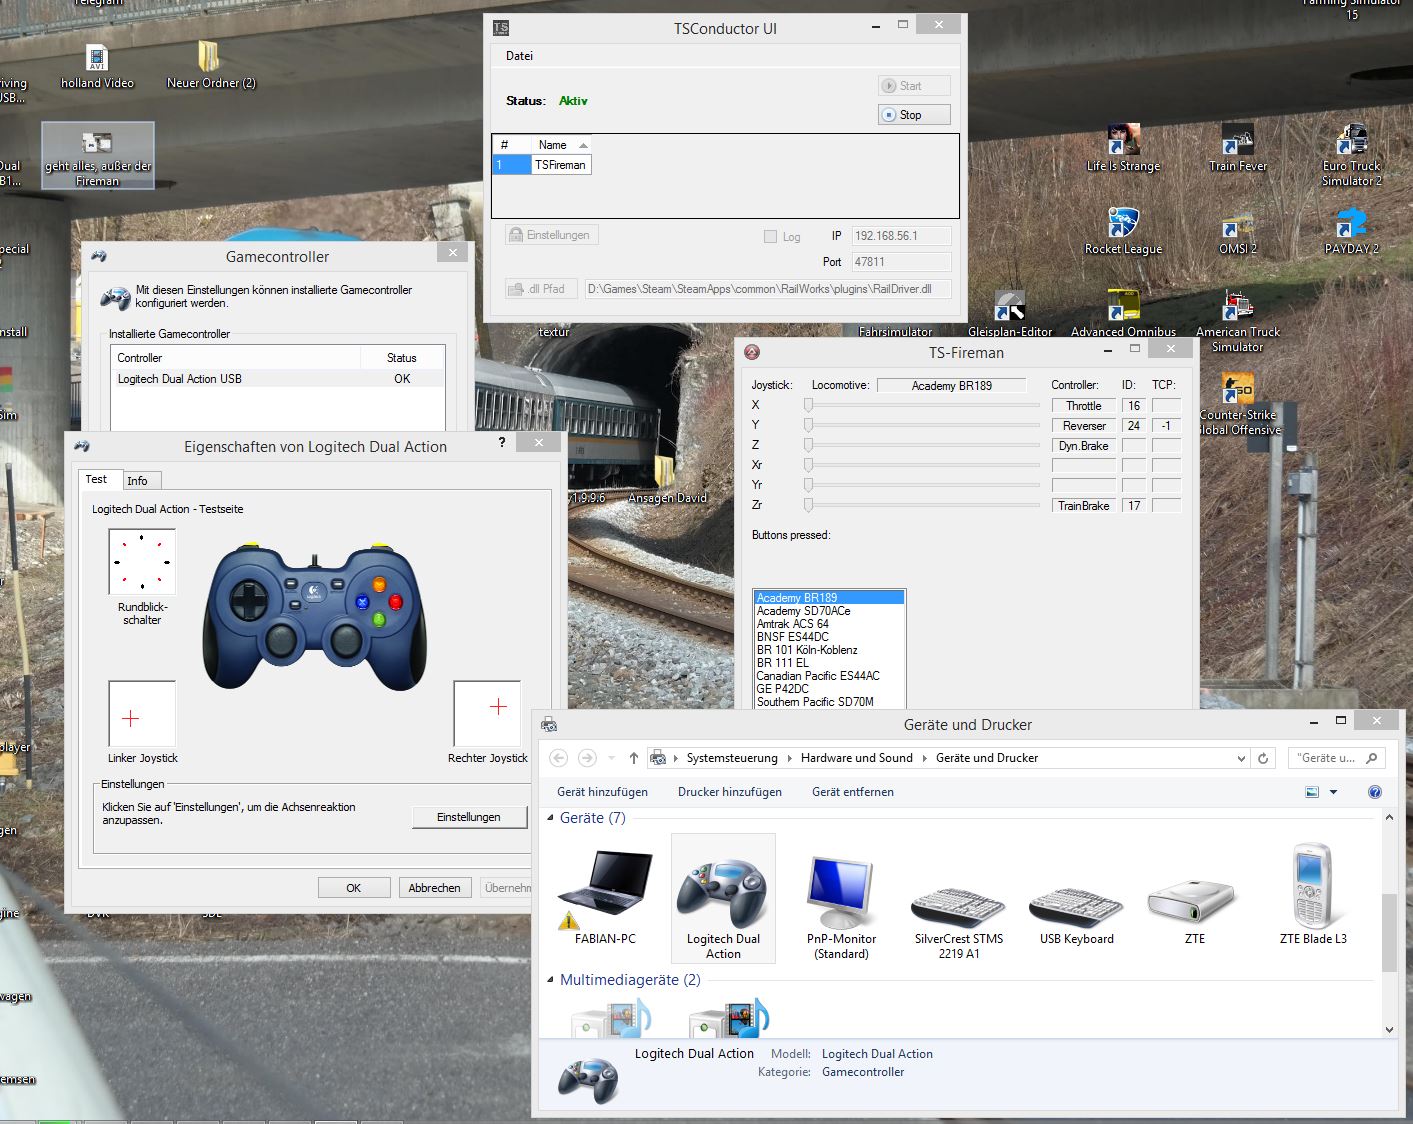Click the help icon in Geräte und Drucker
1413x1124 pixels.
1374,792
